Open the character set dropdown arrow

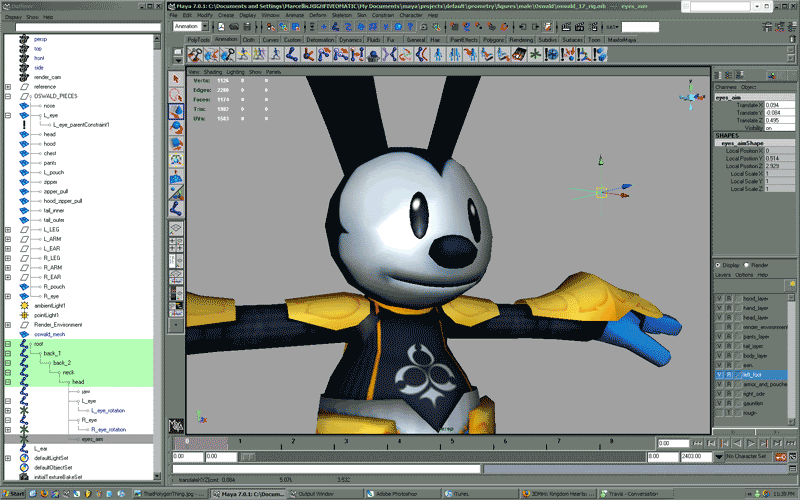719,457
